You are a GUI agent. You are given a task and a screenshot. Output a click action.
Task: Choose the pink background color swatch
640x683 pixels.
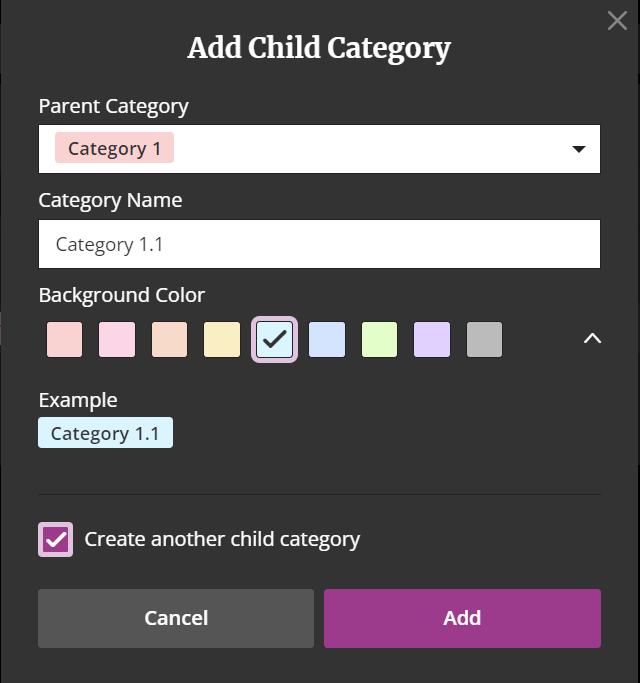(117, 339)
